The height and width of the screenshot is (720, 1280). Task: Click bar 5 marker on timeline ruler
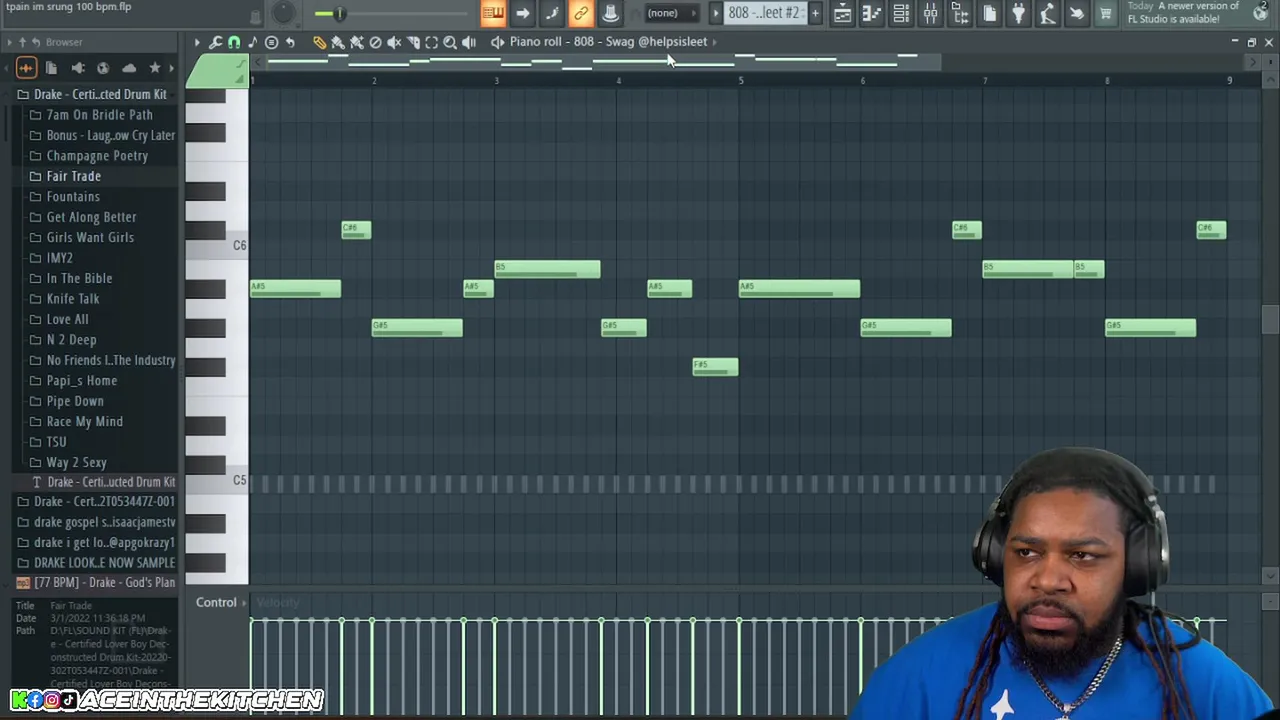[x=741, y=80]
